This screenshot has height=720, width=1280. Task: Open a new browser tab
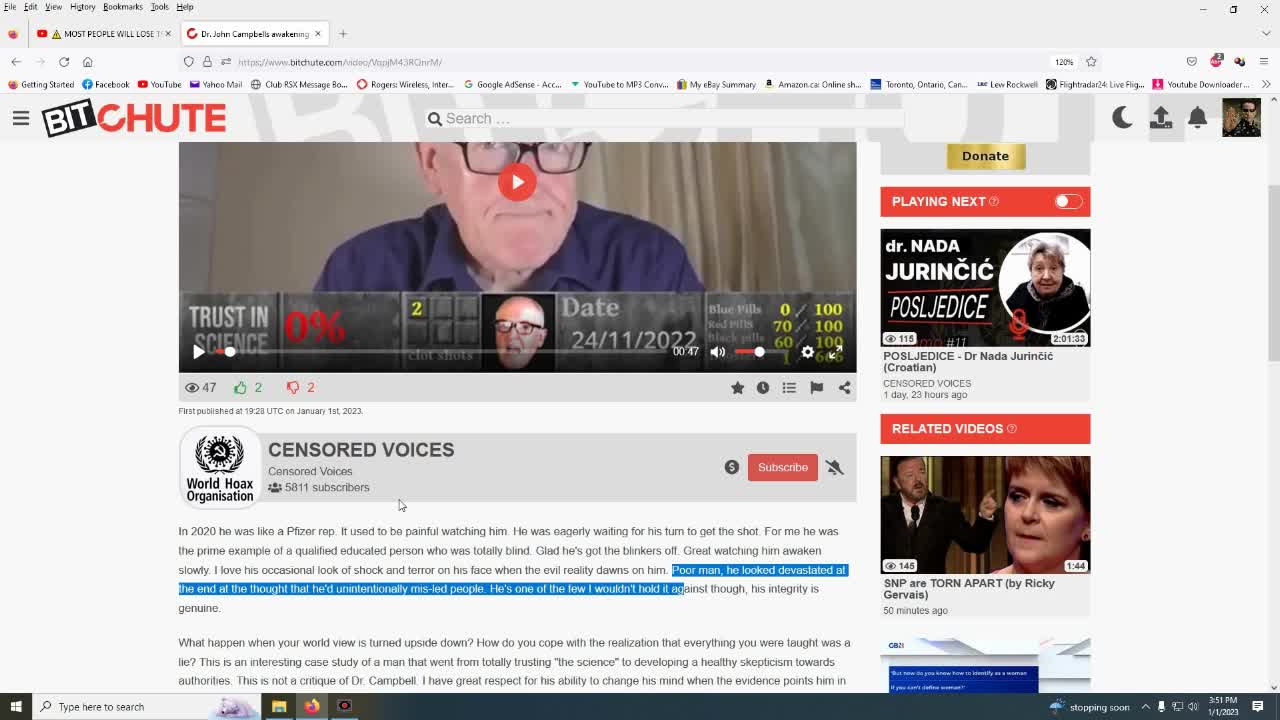(342, 34)
